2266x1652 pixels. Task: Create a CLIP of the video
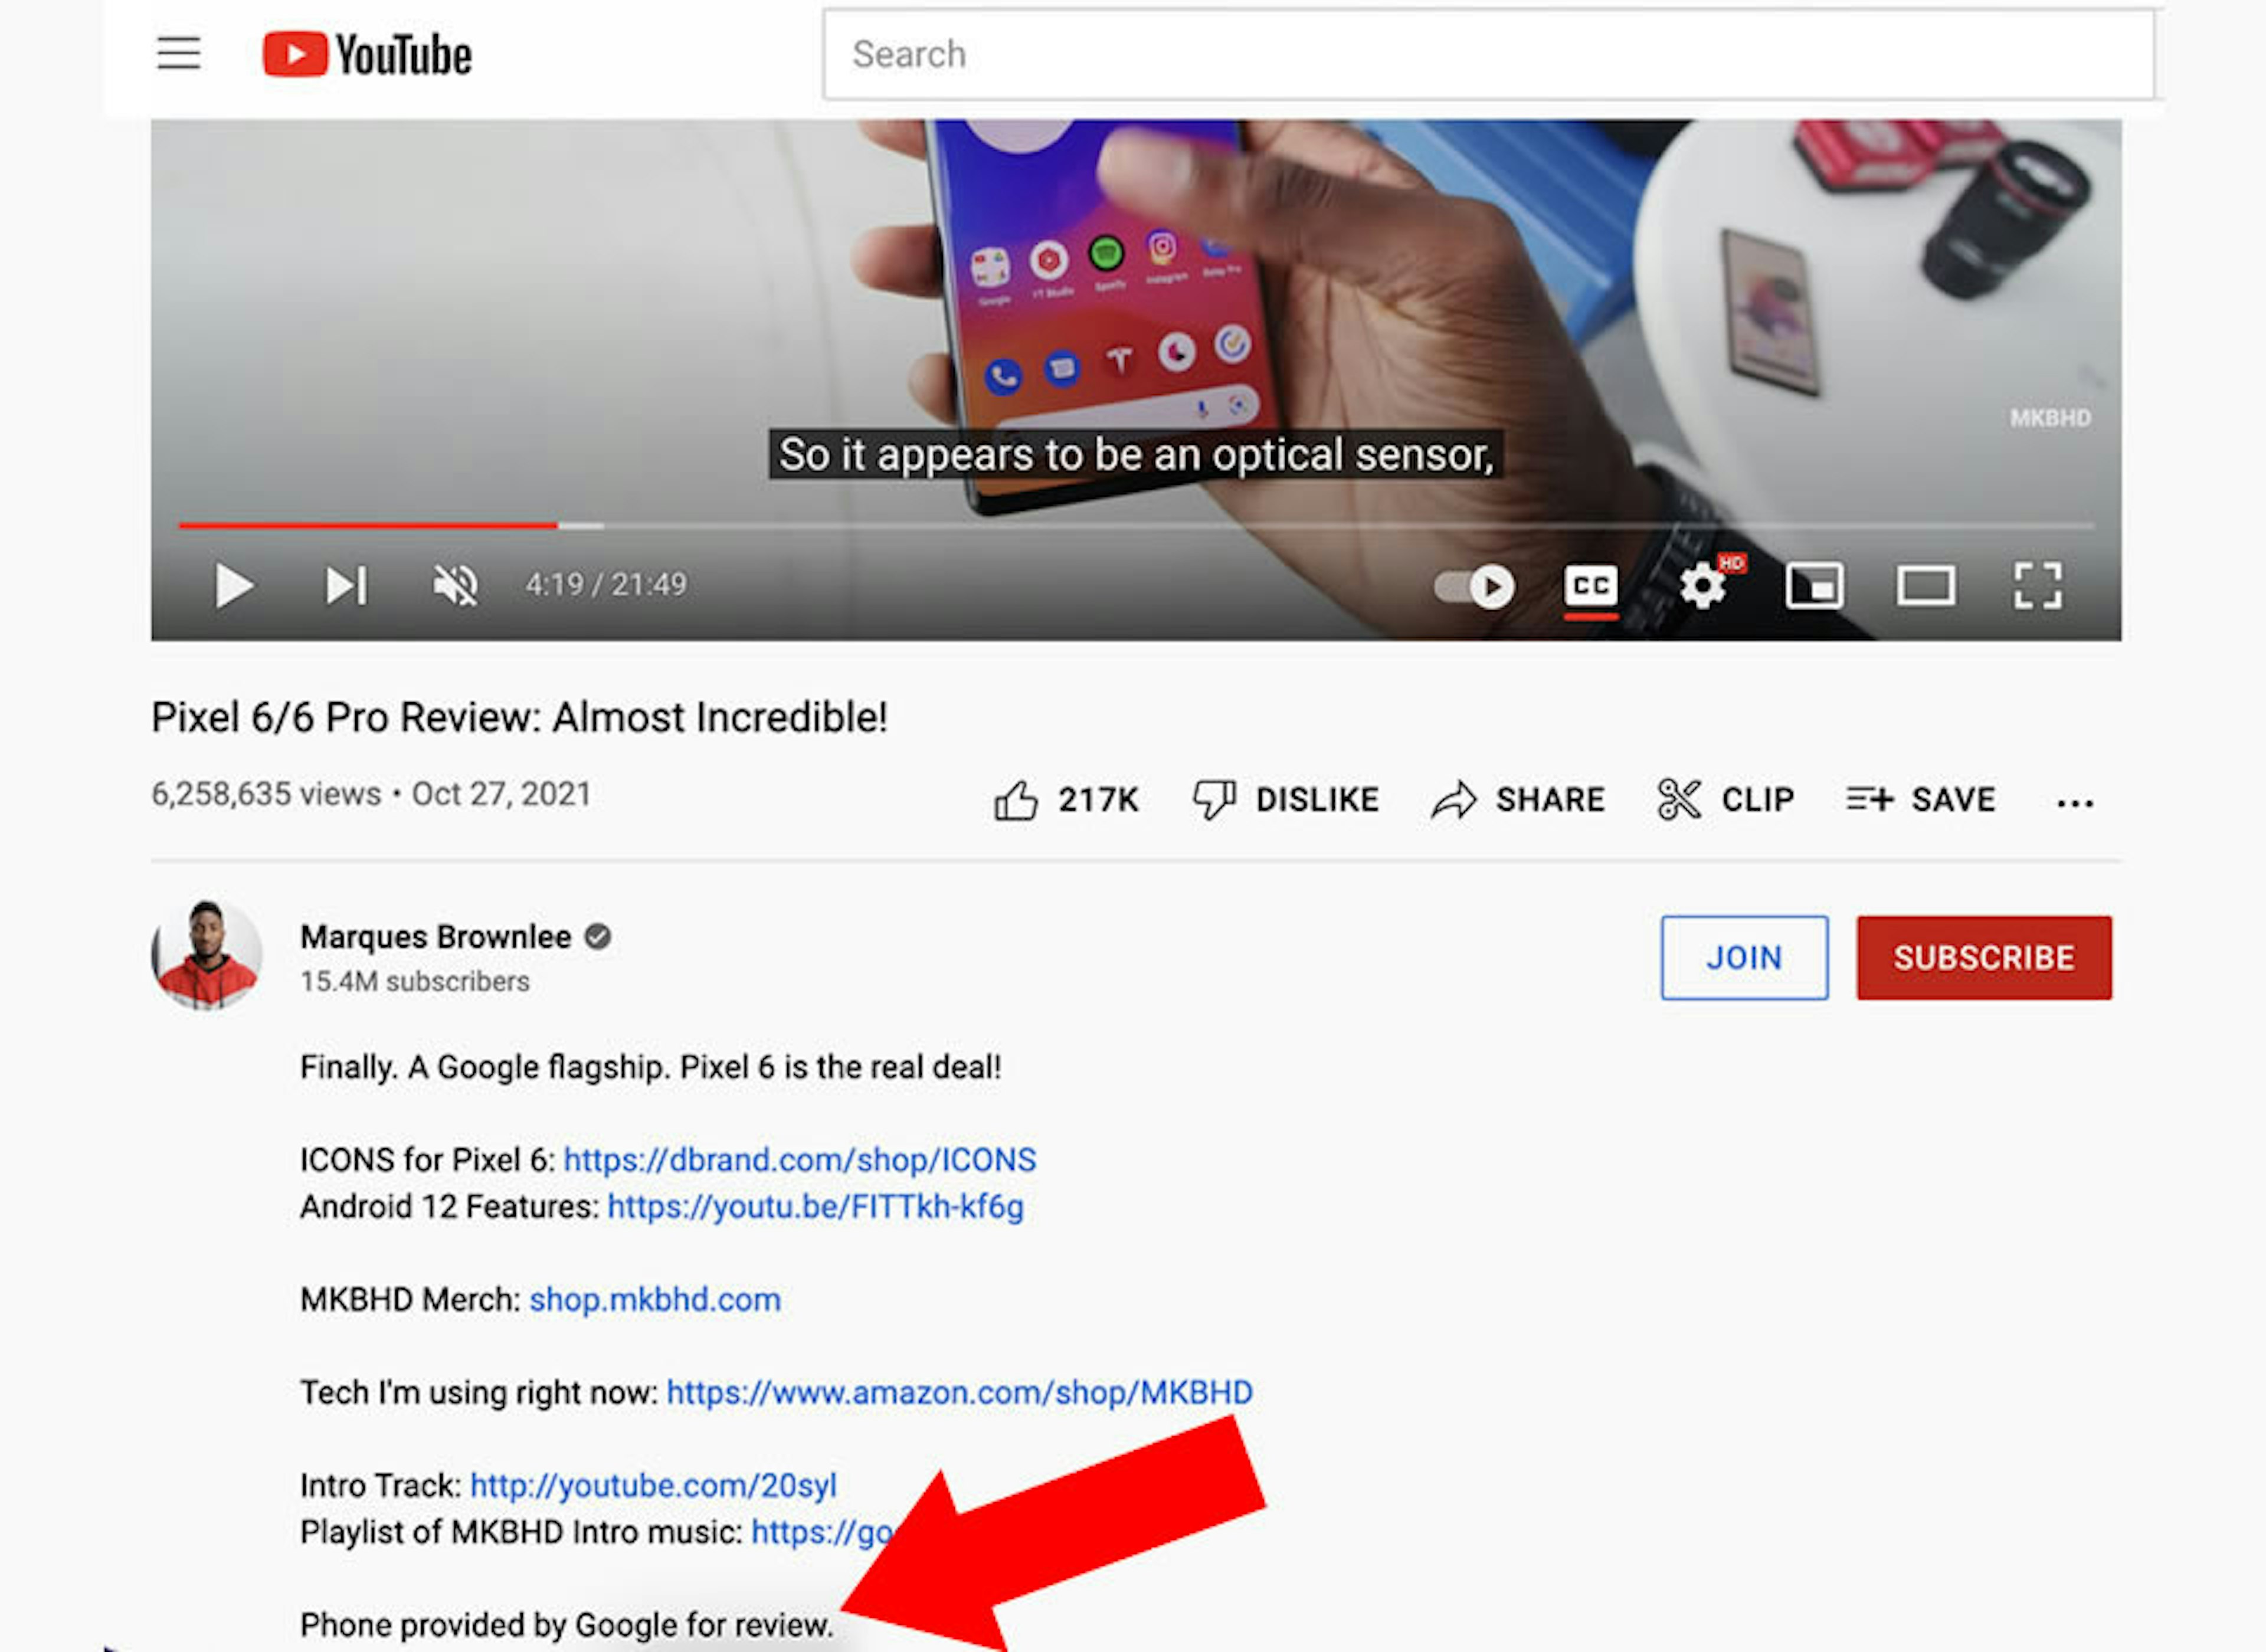[1726, 800]
